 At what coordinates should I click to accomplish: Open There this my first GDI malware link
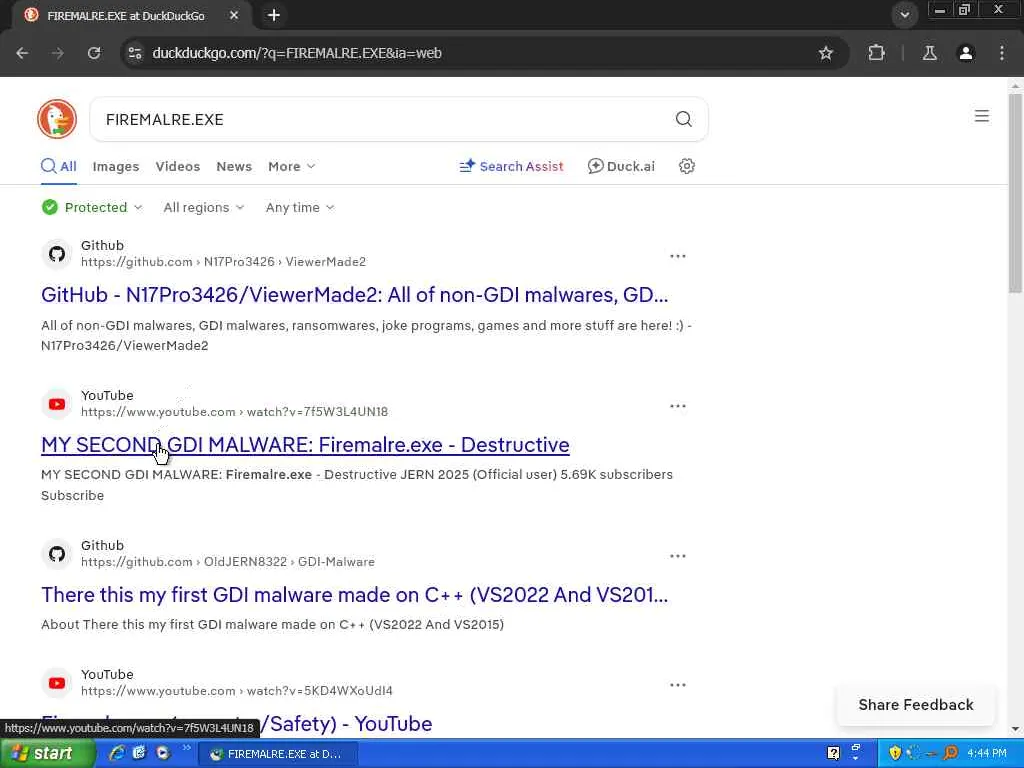(x=355, y=595)
